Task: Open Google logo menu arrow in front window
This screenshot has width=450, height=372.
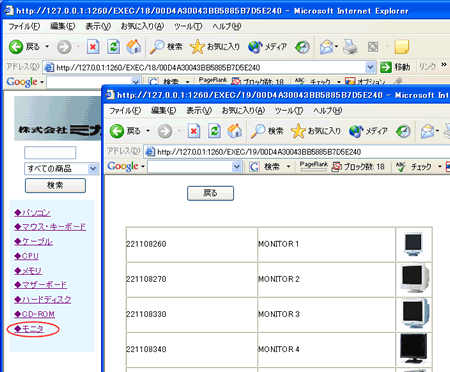Action: [143, 166]
